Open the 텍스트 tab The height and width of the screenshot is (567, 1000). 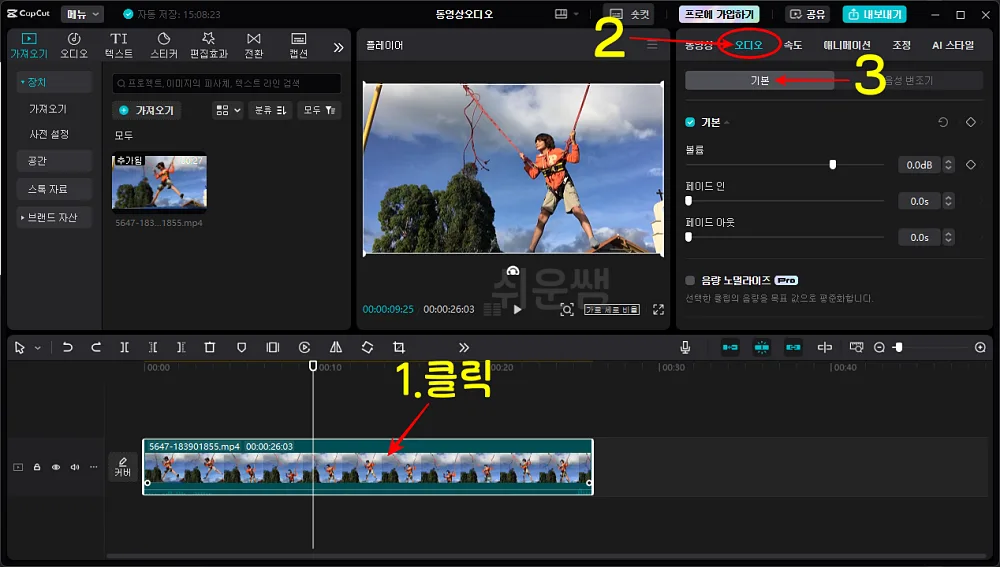(x=119, y=46)
